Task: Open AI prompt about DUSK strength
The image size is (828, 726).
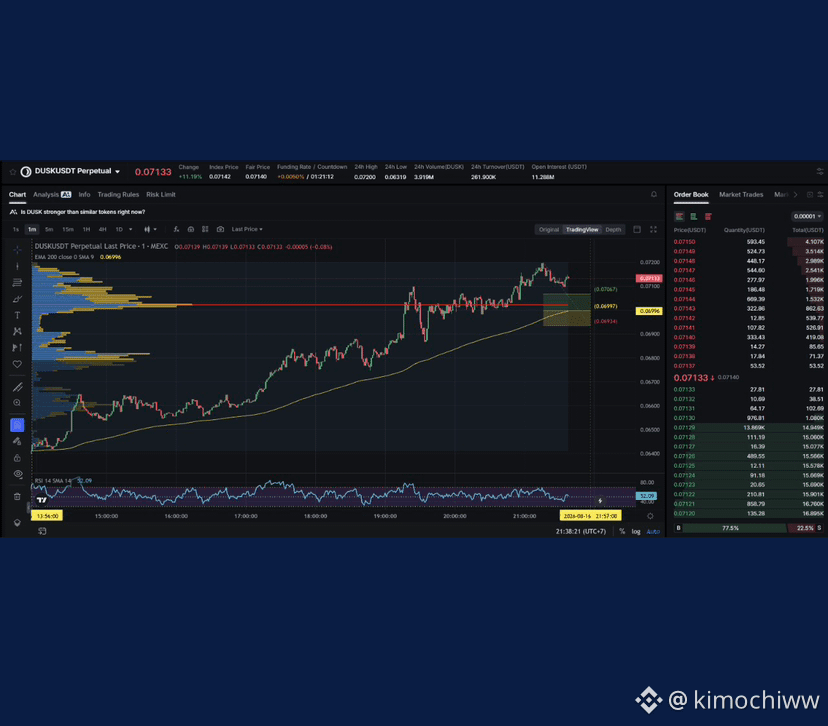Action: point(78,212)
